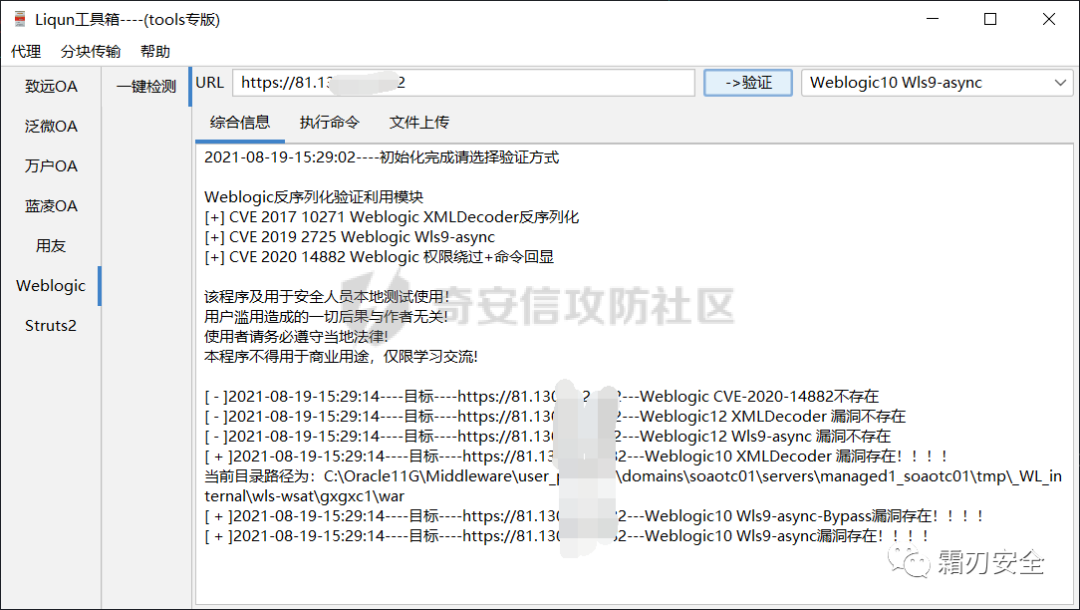Select the 用友 sidebar tab

[x=51, y=246]
